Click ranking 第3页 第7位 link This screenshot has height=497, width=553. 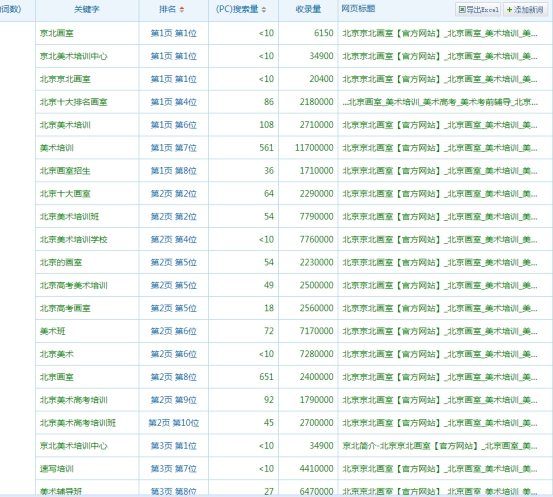[x=174, y=469]
